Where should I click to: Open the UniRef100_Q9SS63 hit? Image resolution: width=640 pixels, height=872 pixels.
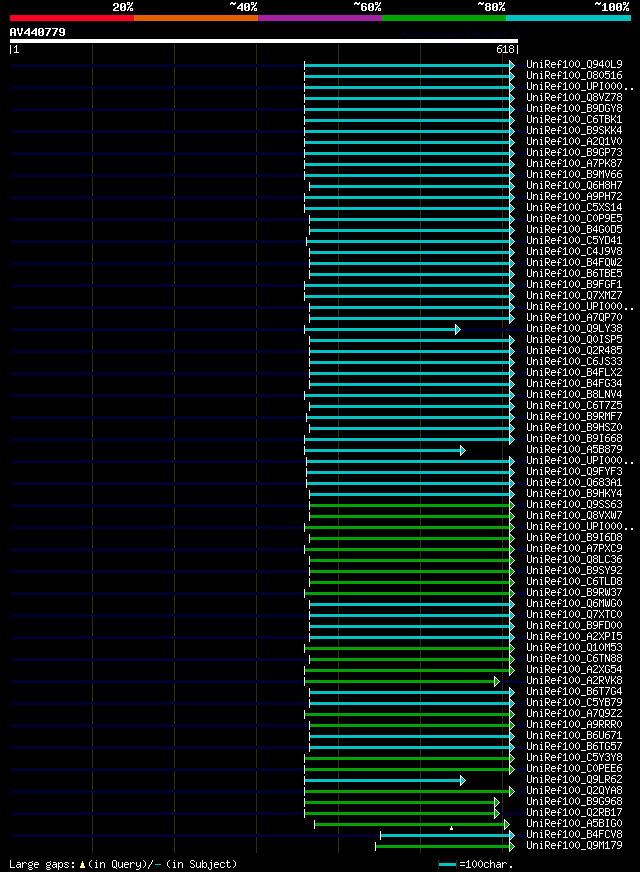(574, 504)
